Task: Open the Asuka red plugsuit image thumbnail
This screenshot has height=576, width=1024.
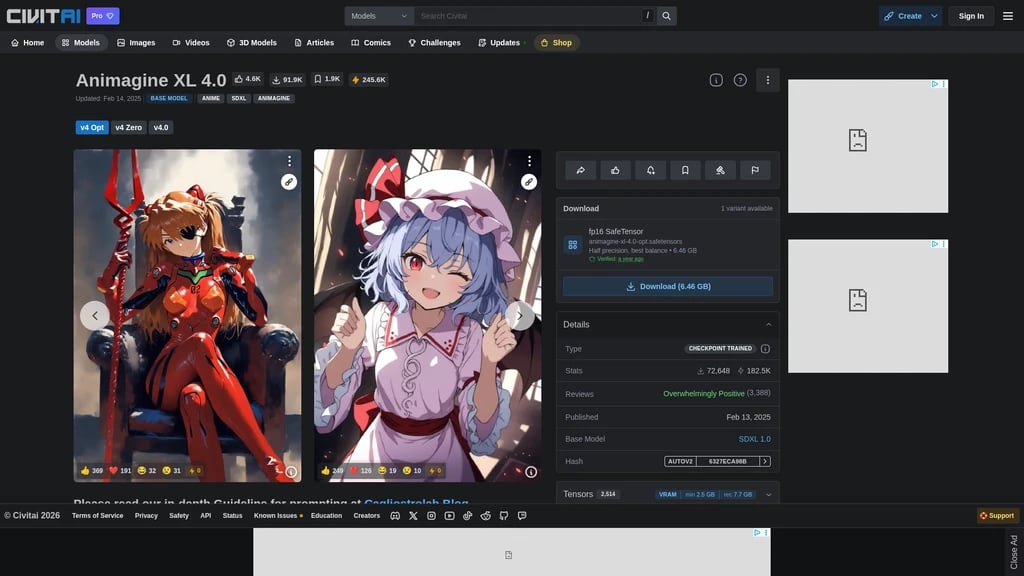Action: [x=187, y=315]
